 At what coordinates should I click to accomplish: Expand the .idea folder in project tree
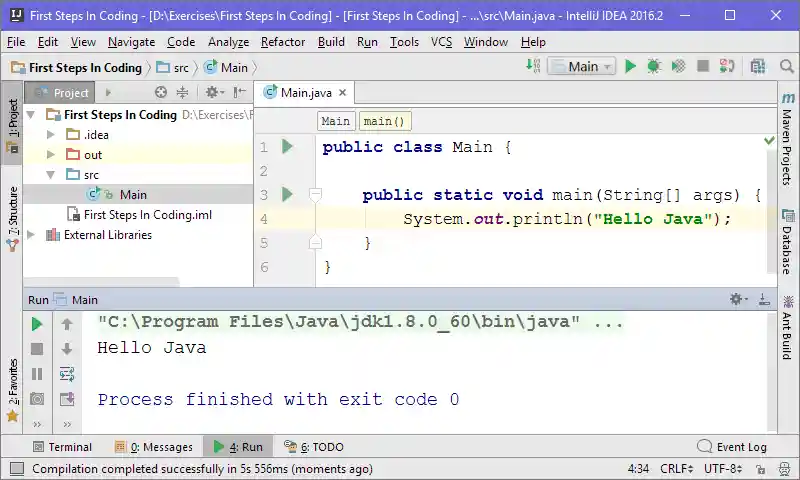[50, 135]
